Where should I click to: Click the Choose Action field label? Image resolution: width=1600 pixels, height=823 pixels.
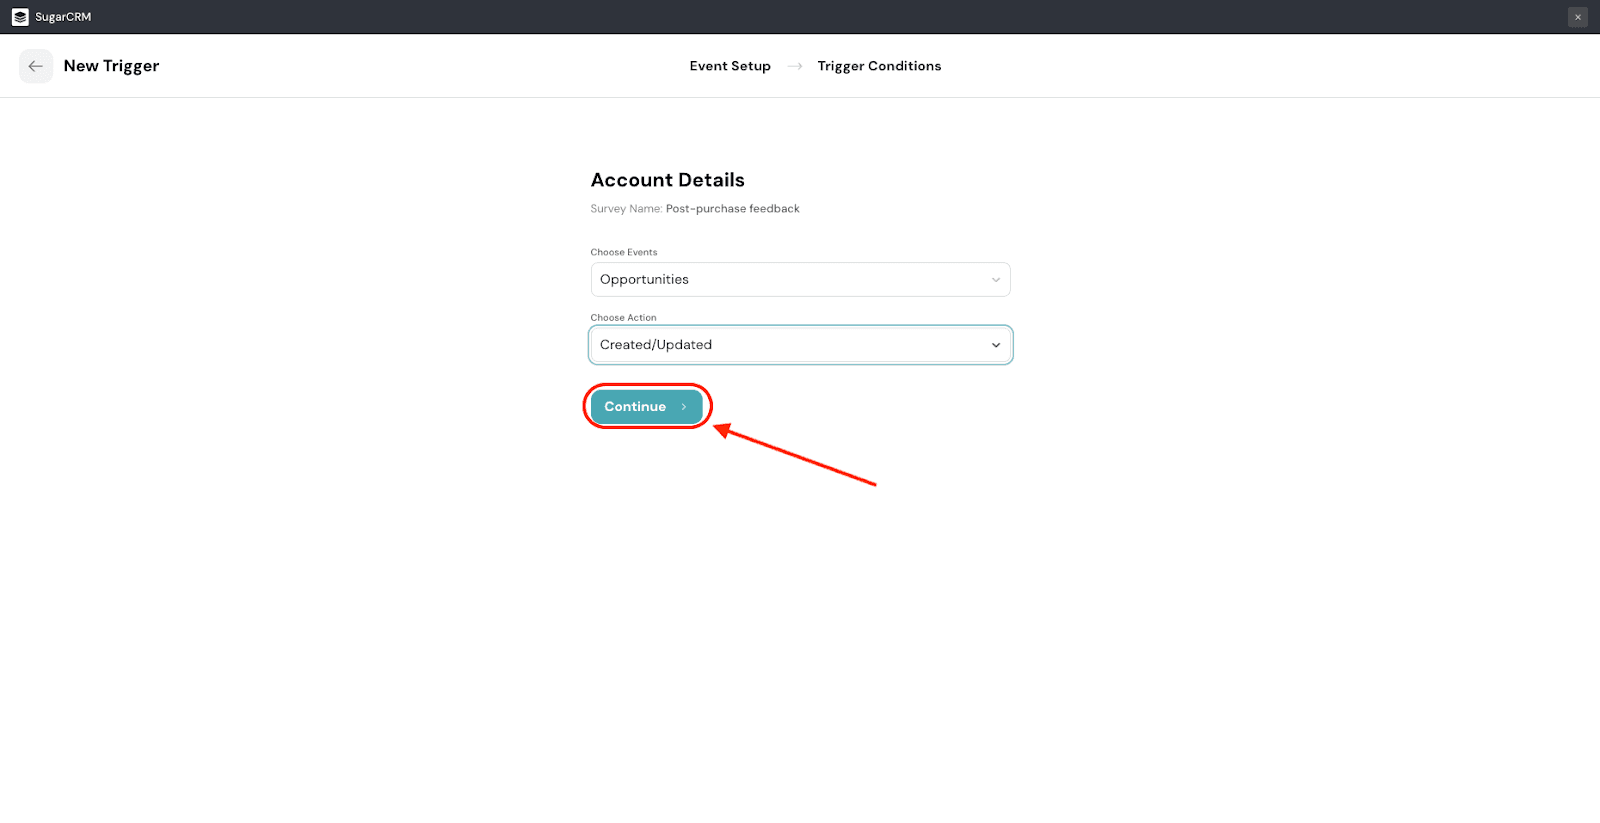click(623, 318)
